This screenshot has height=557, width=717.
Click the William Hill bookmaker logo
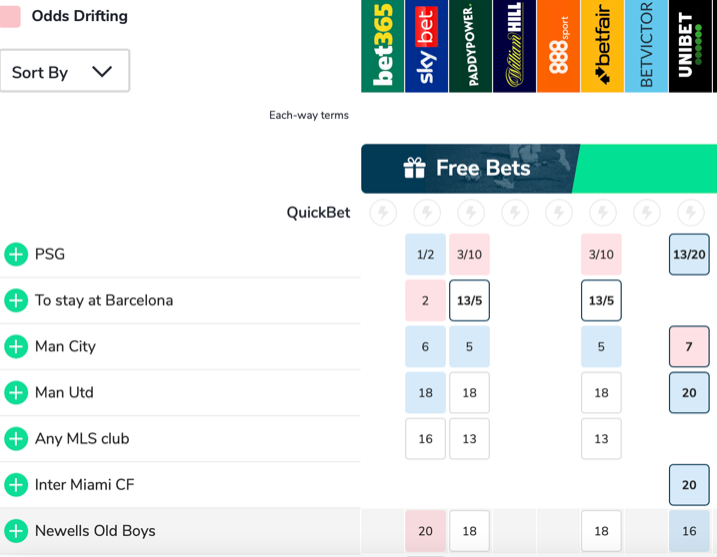(x=514, y=46)
